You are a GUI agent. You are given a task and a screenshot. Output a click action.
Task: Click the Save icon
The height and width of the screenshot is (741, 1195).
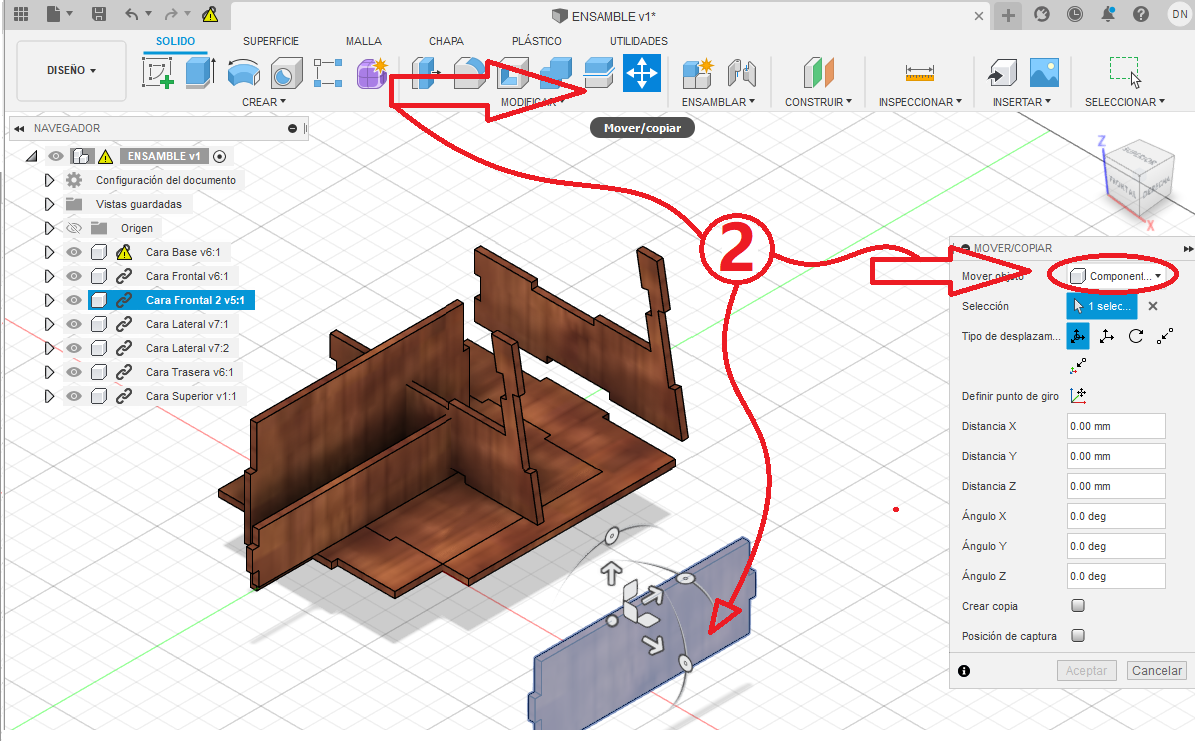coord(99,14)
